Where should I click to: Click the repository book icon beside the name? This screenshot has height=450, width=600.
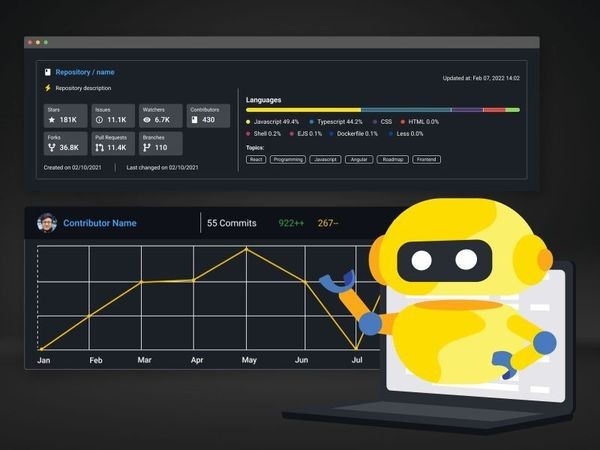click(47, 72)
